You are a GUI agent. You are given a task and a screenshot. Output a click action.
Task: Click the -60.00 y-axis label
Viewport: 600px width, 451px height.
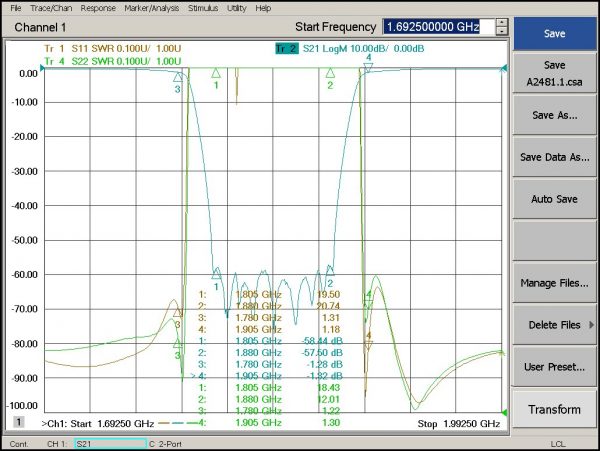click(24, 275)
